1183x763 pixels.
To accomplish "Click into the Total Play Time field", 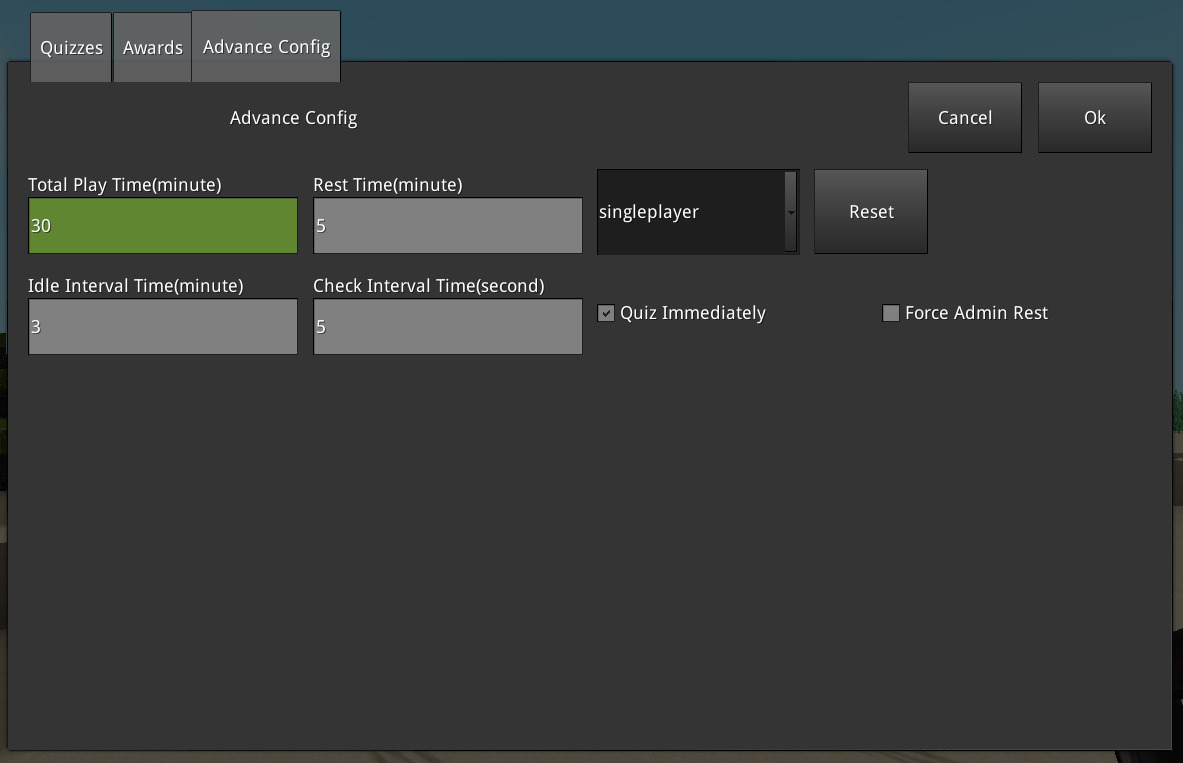I will tap(162, 226).
